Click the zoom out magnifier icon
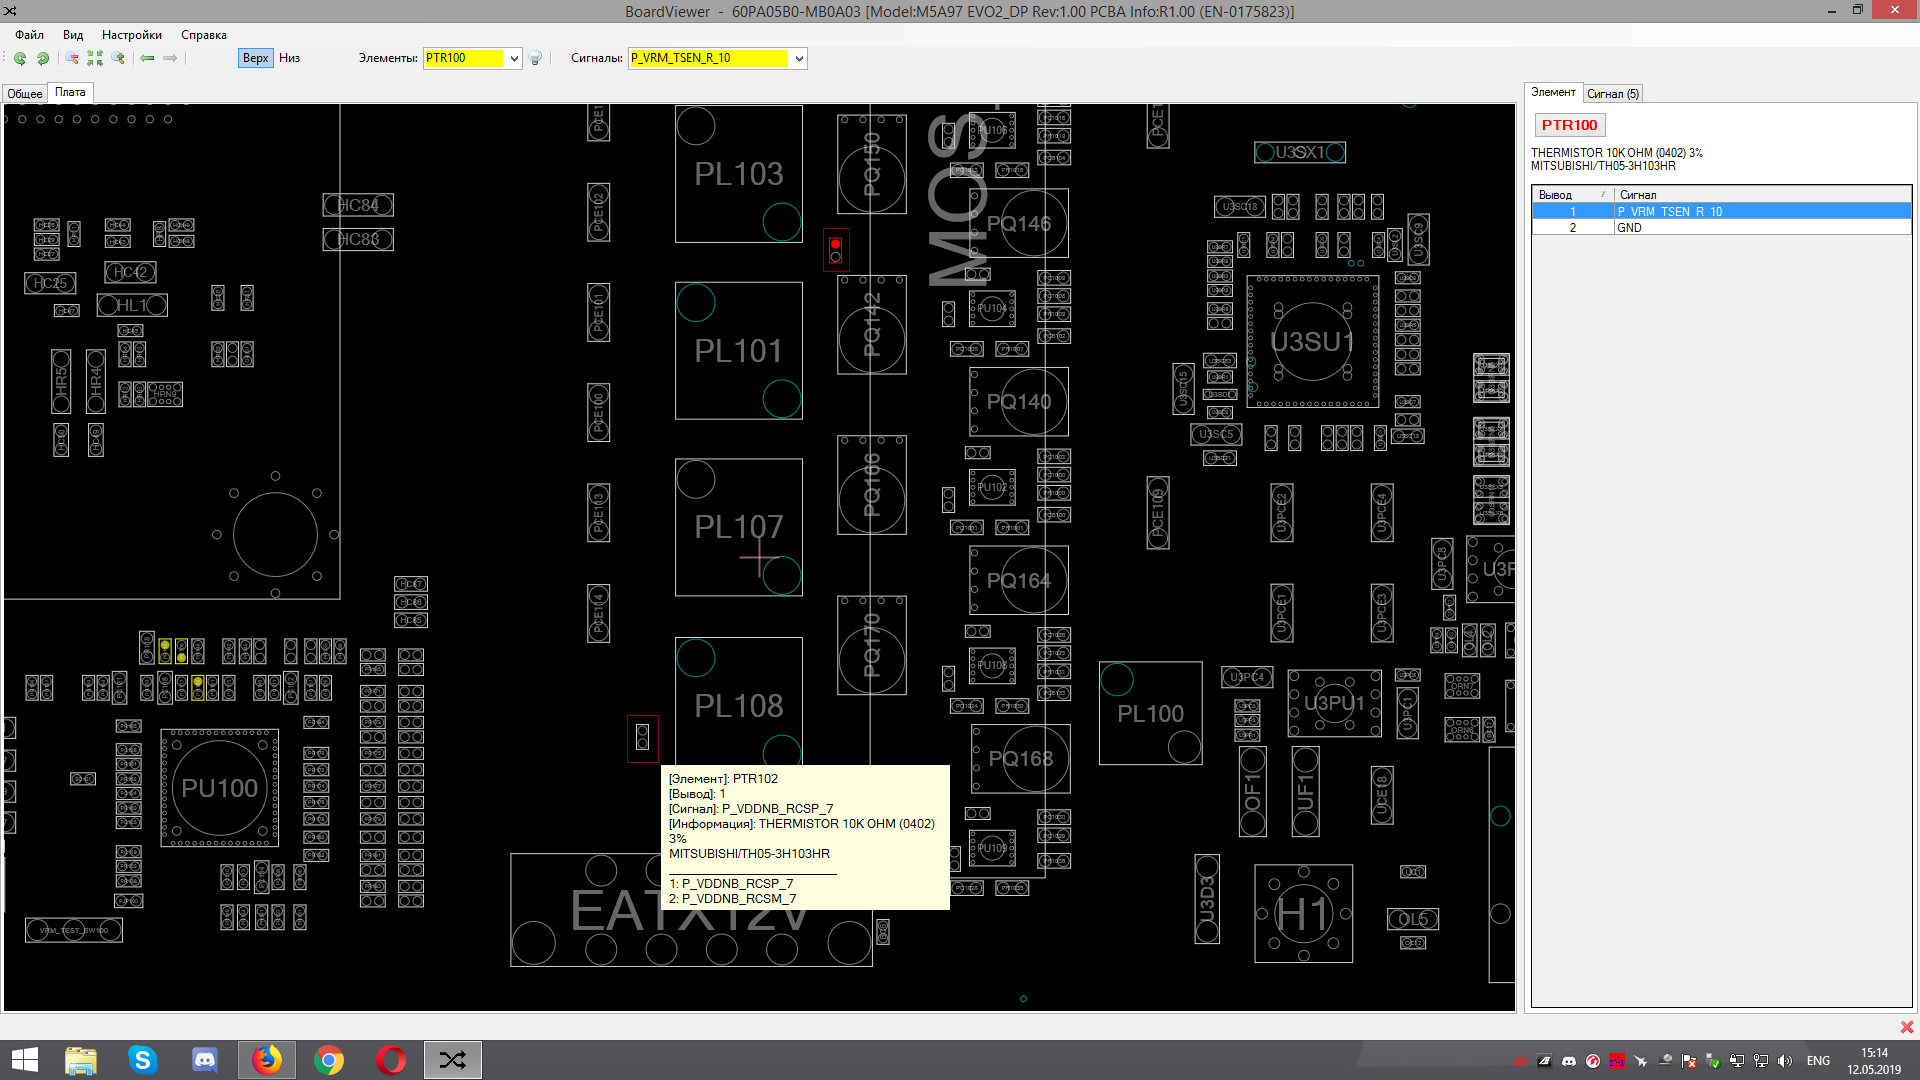The height and width of the screenshot is (1080, 1920). (x=72, y=58)
